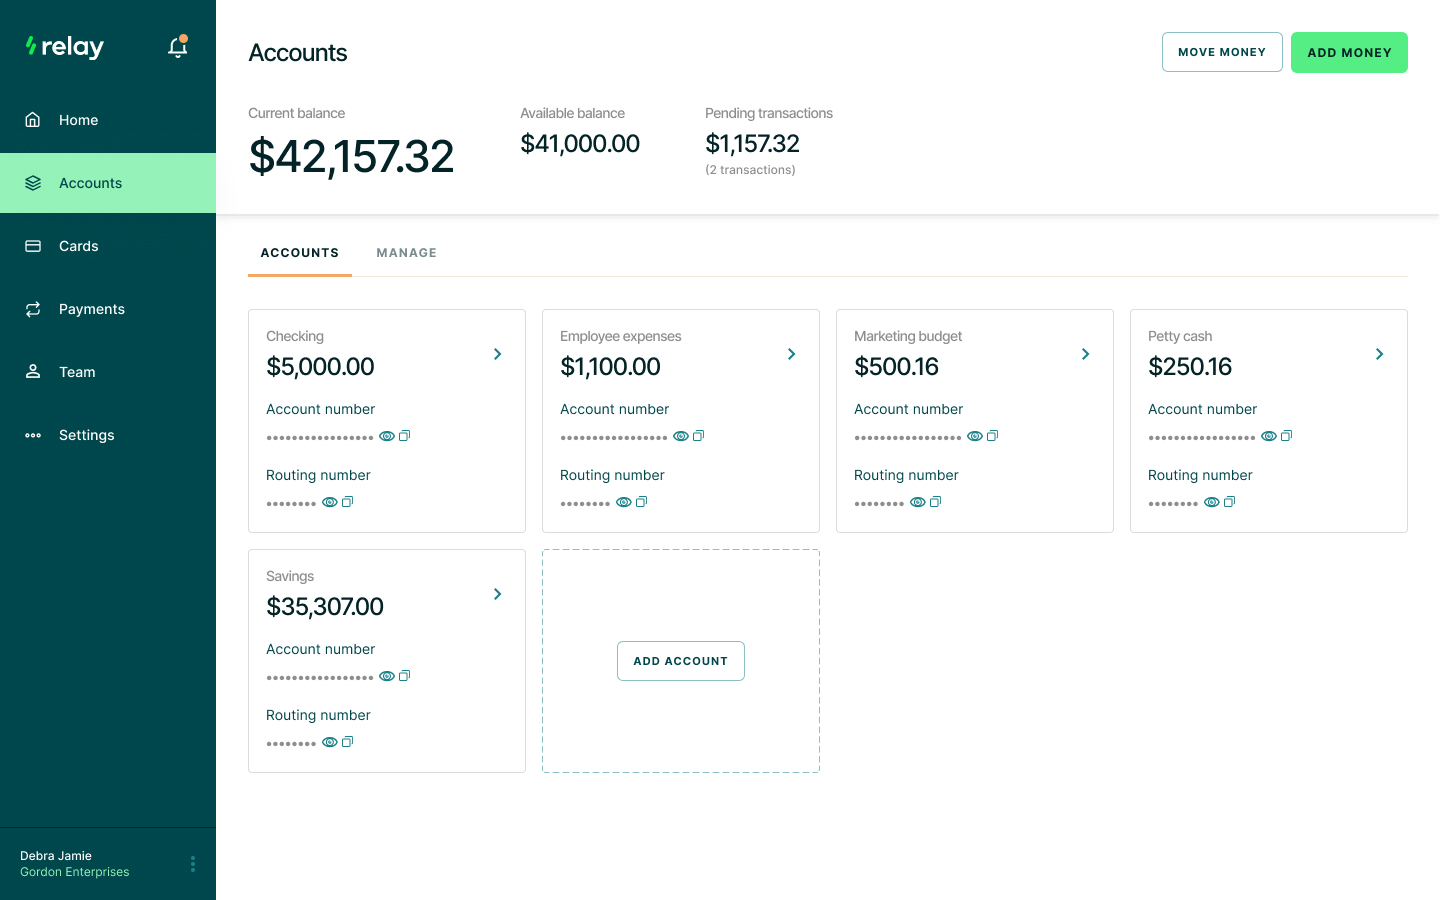
Task: Copy Employee expenses routing number
Action: (642, 502)
